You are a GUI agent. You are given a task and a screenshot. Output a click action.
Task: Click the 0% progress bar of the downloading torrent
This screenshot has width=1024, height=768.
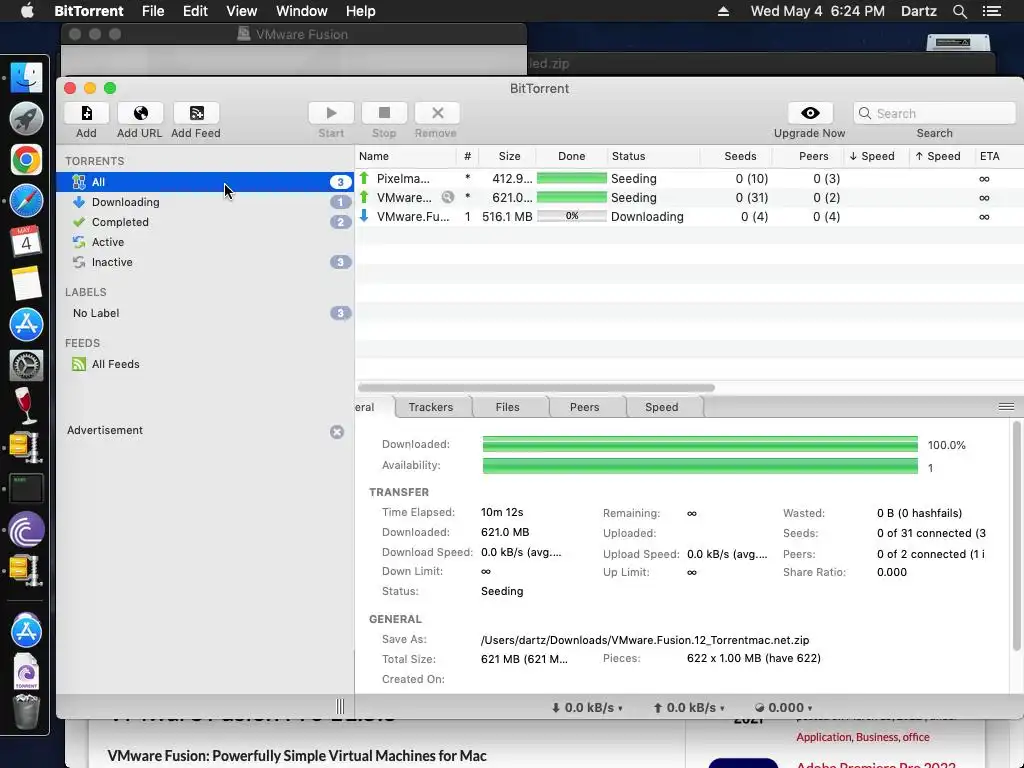pos(571,216)
